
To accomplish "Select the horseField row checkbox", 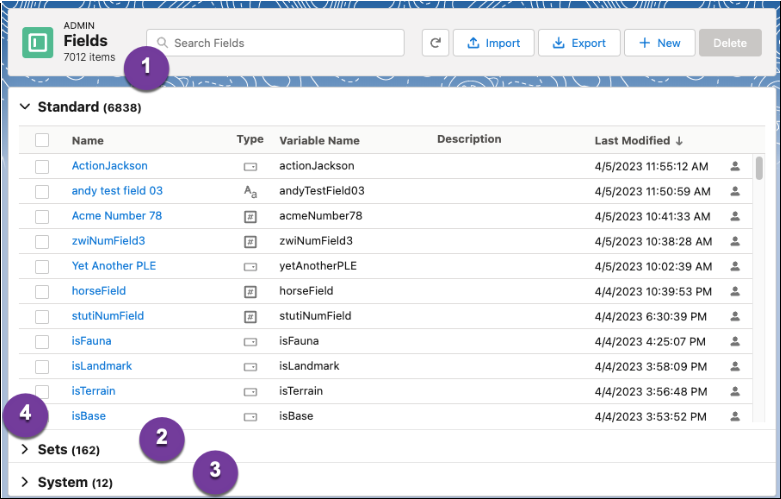I will (42, 291).
